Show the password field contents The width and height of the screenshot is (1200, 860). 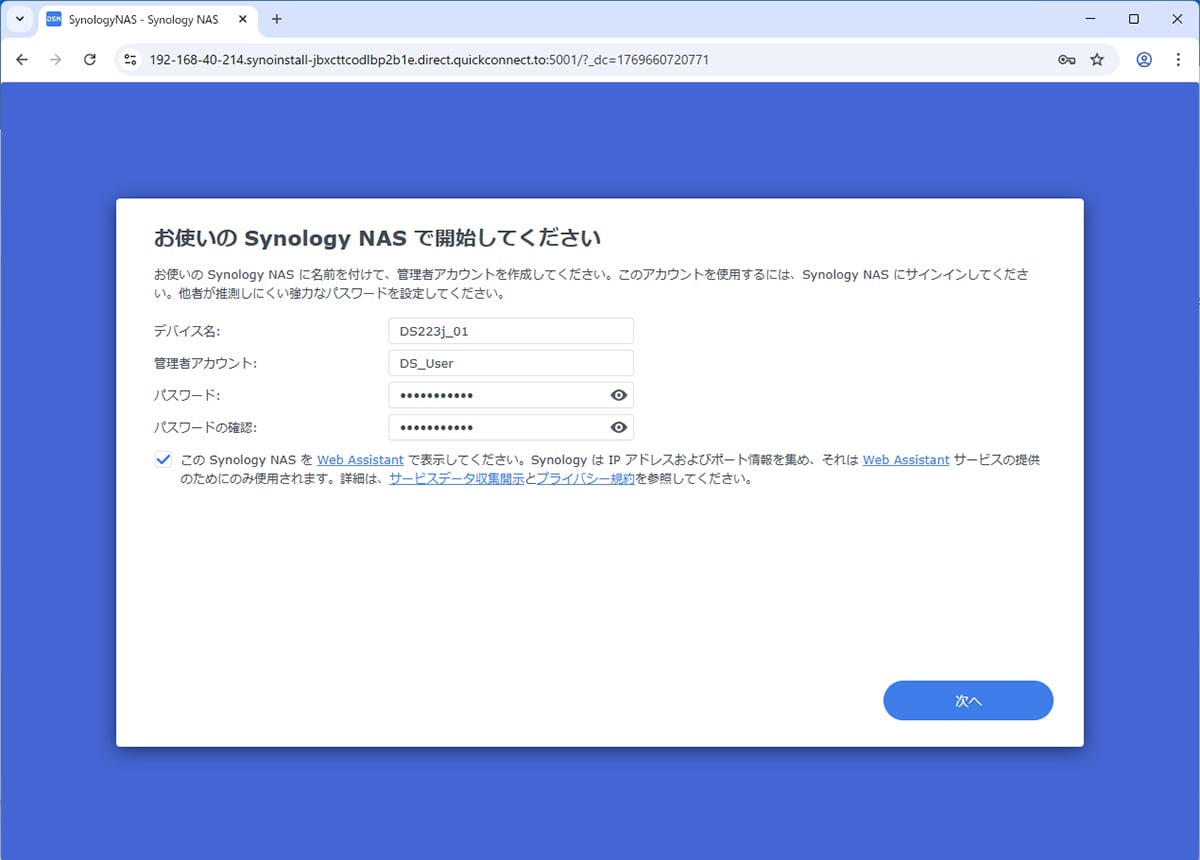(x=619, y=395)
